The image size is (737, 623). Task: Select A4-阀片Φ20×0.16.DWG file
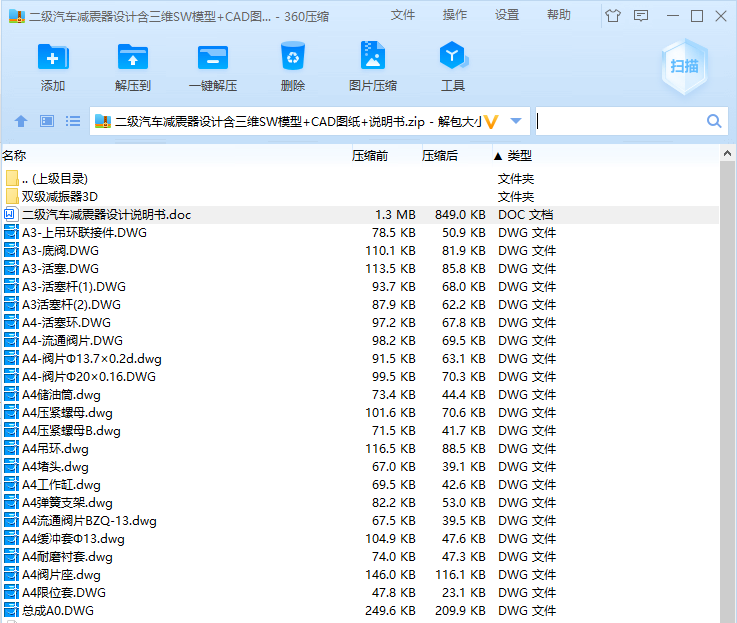coord(361,377)
